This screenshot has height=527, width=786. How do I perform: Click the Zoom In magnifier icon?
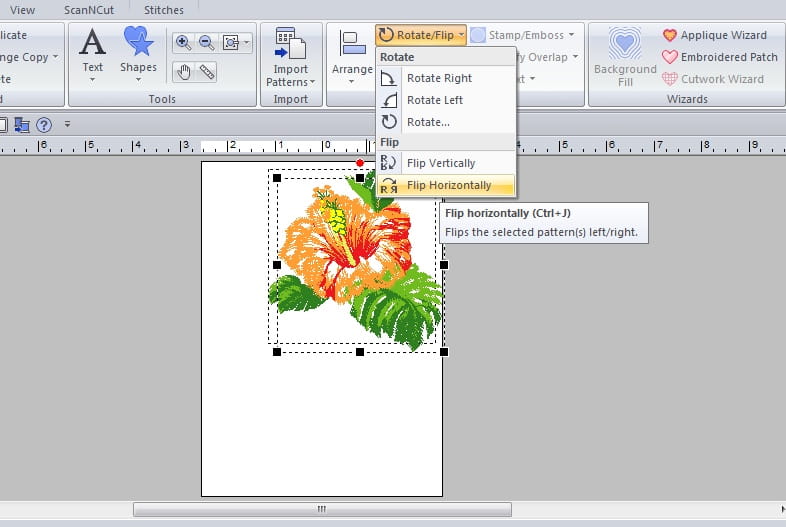(x=183, y=42)
